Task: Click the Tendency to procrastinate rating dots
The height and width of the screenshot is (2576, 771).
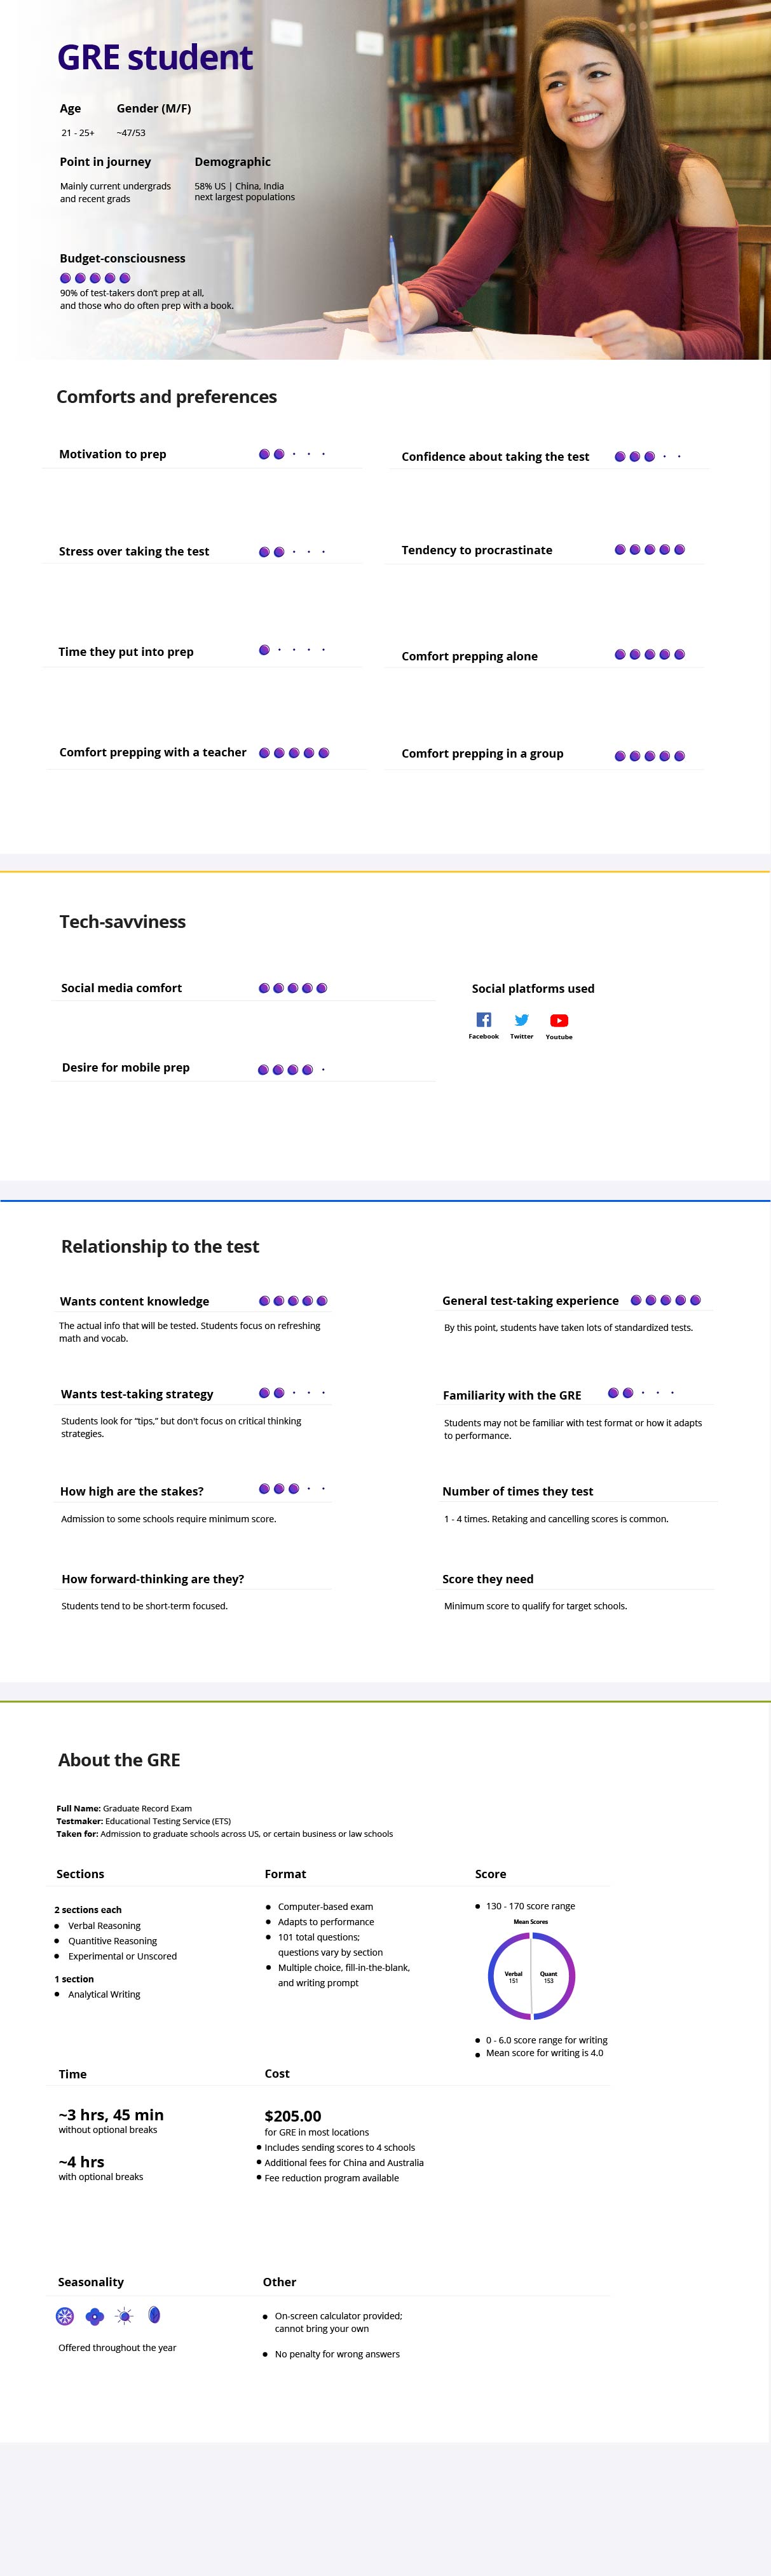Action: pyautogui.click(x=649, y=549)
